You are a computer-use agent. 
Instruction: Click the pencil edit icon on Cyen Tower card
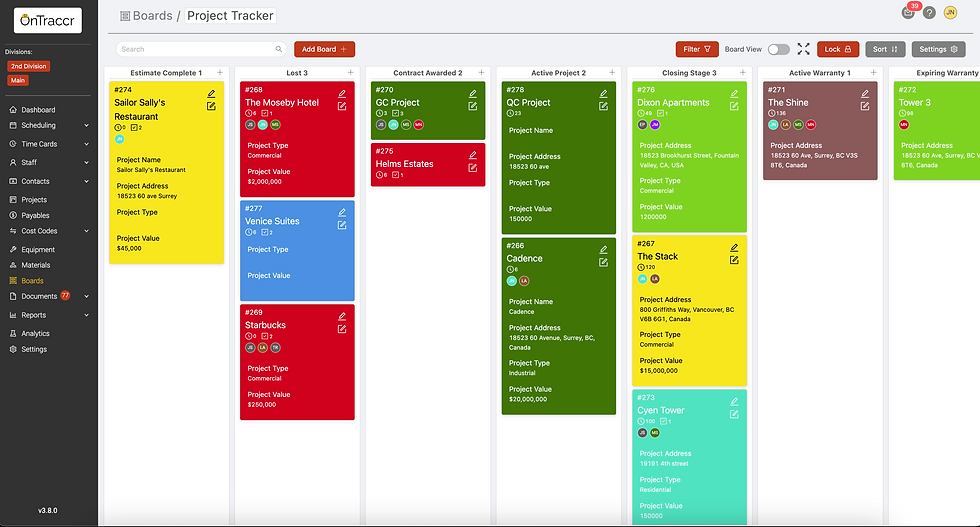click(734, 401)
